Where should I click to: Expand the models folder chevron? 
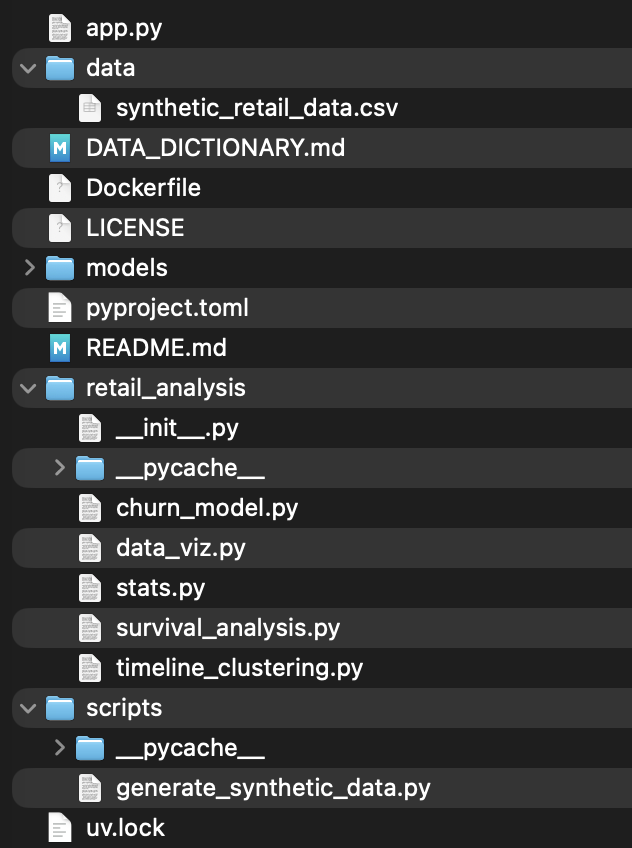pos(28,268)
